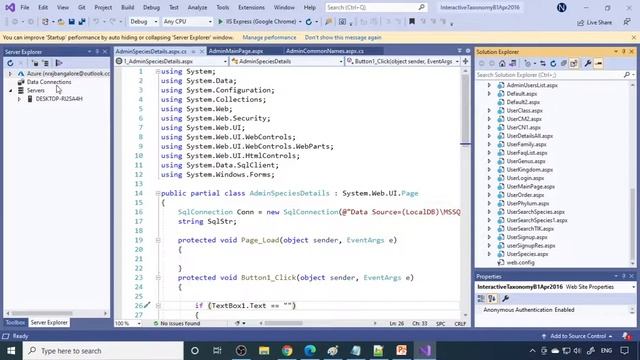
Task: Click Property Pages wrench in Properties panel
Action: click(x=505, y=299)
